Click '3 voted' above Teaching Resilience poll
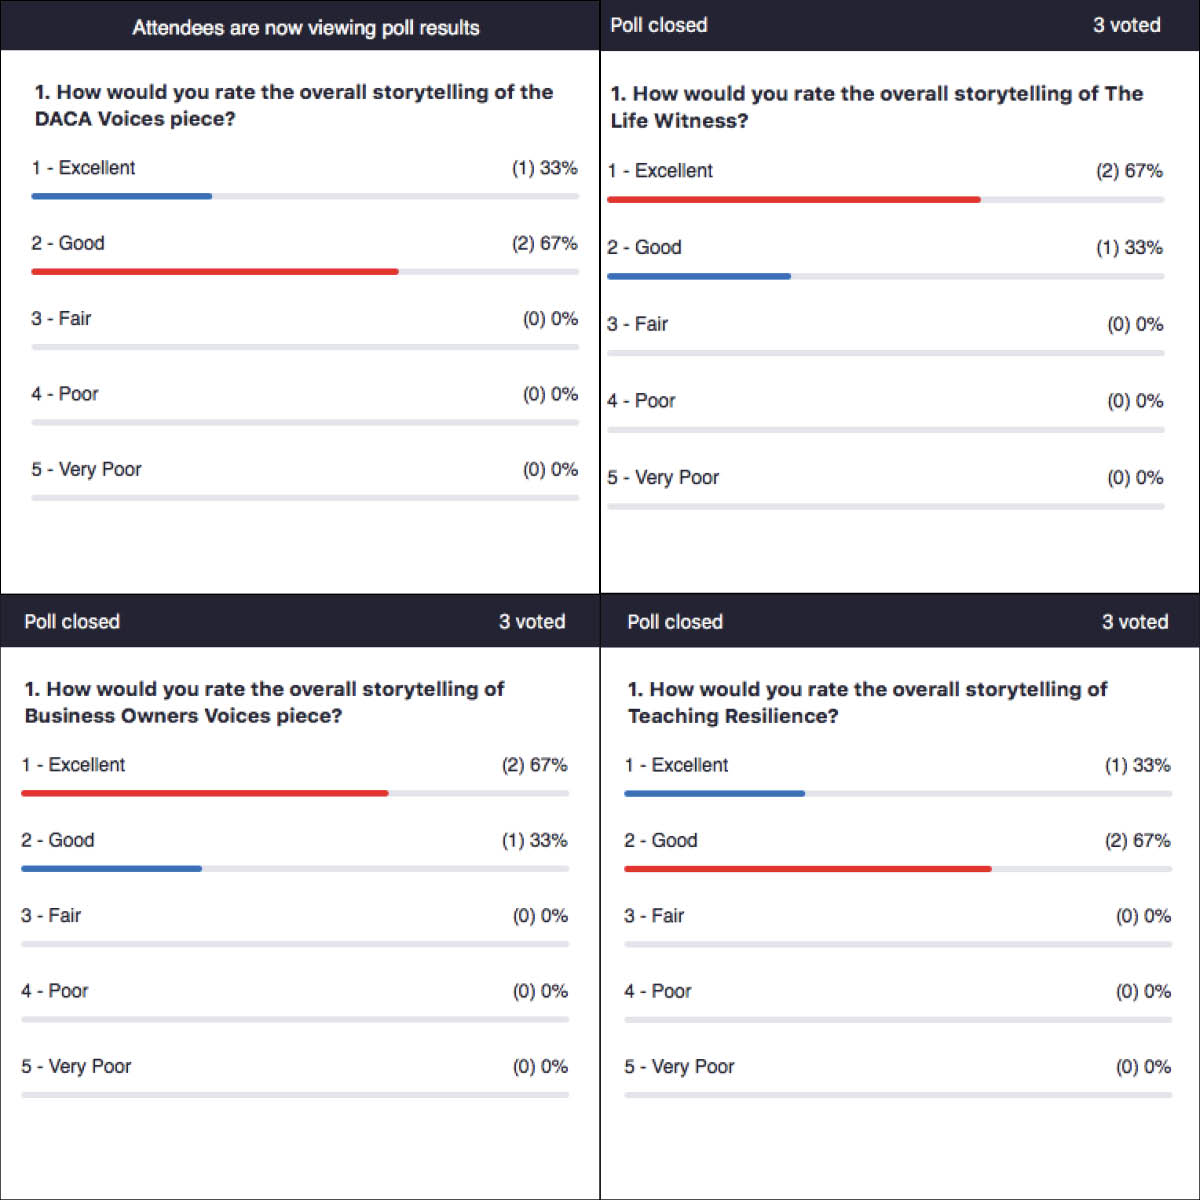This screenshot has width=1200, height=1200. pos(1135,621)
